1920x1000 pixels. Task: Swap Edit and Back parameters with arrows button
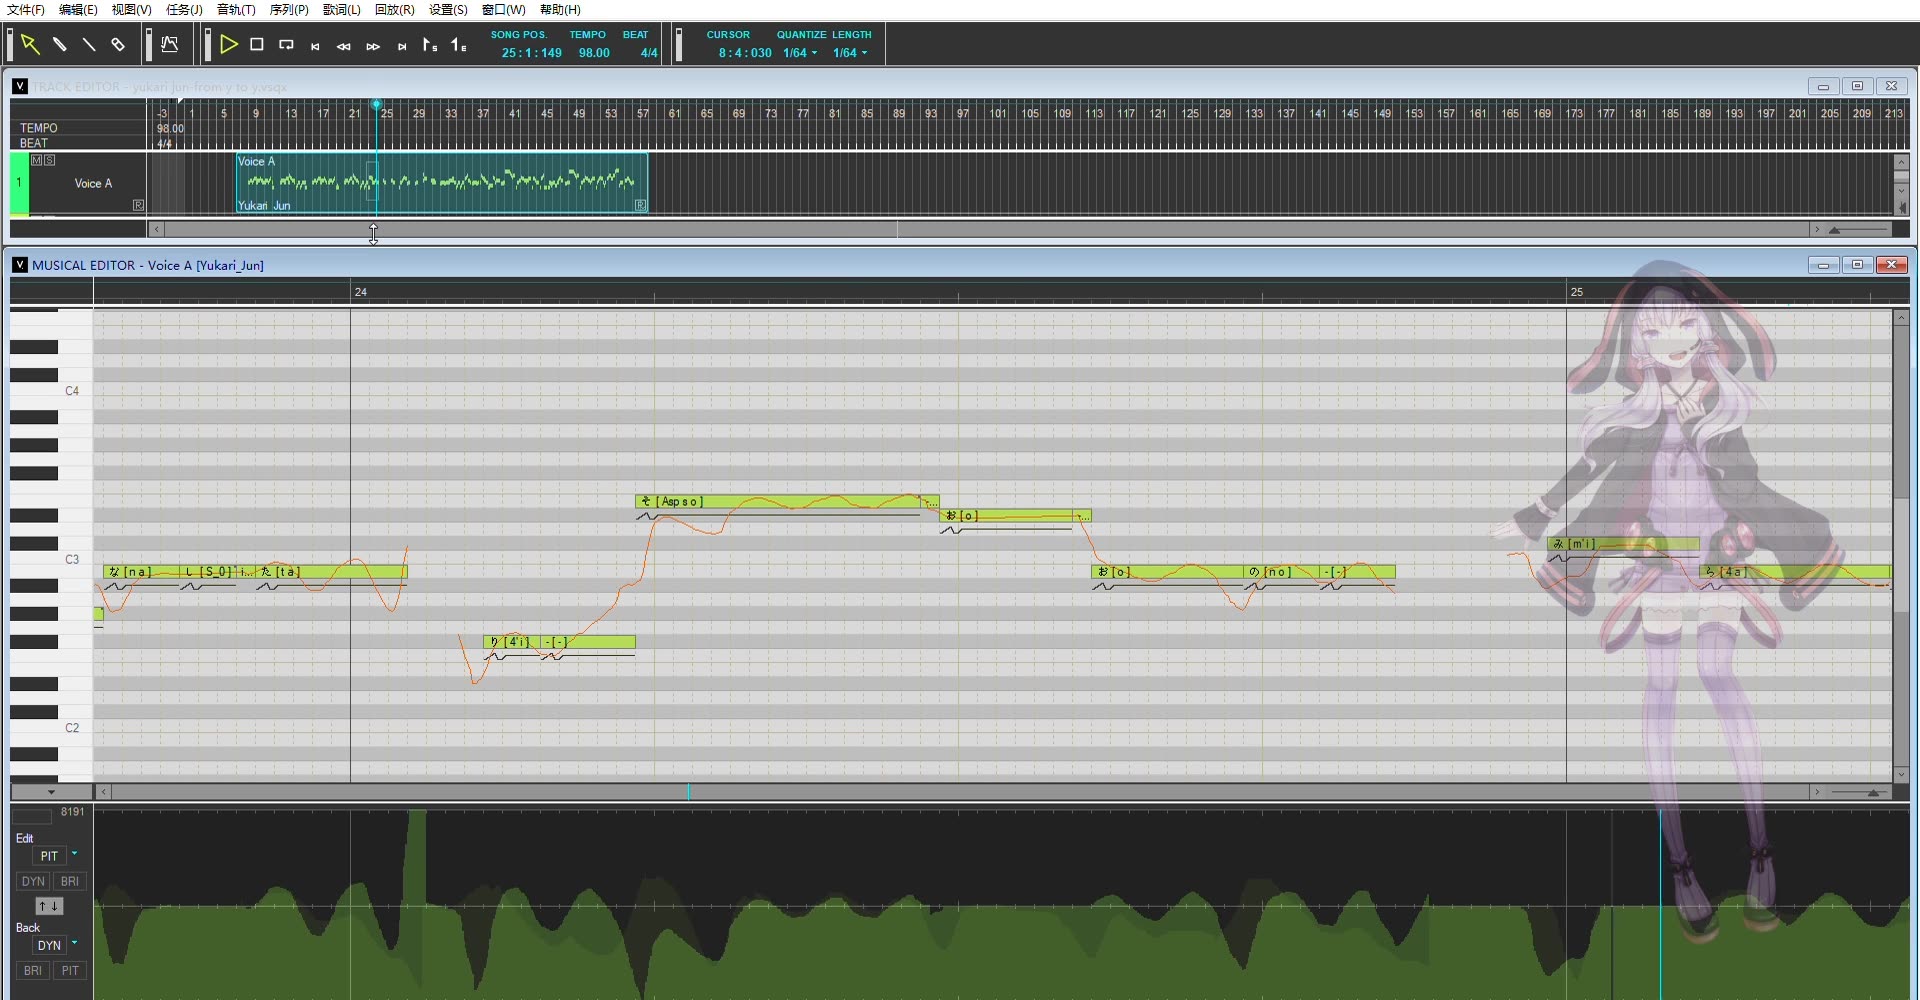click(49, 906)
